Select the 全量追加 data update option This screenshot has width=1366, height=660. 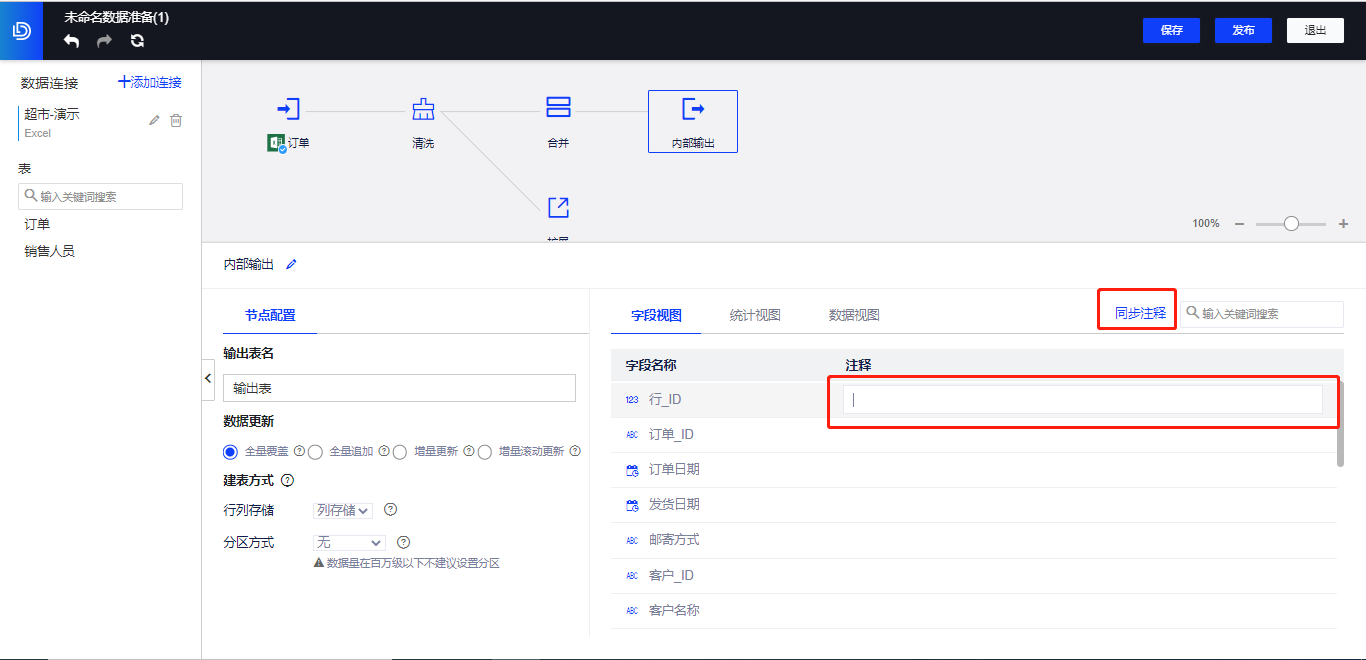315,451
